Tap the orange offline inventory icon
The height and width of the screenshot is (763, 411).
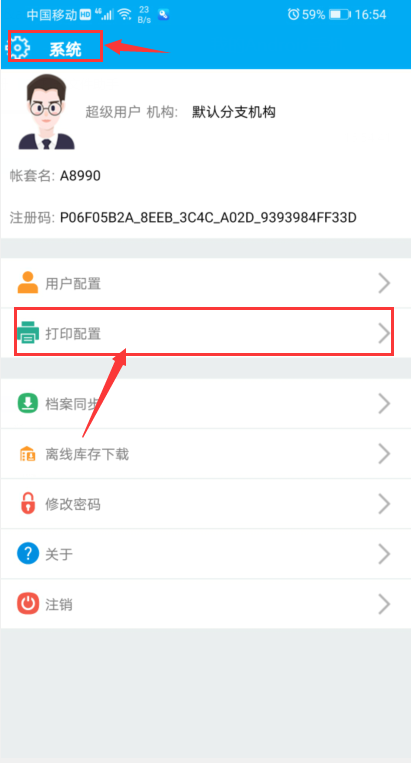[28, 454]
